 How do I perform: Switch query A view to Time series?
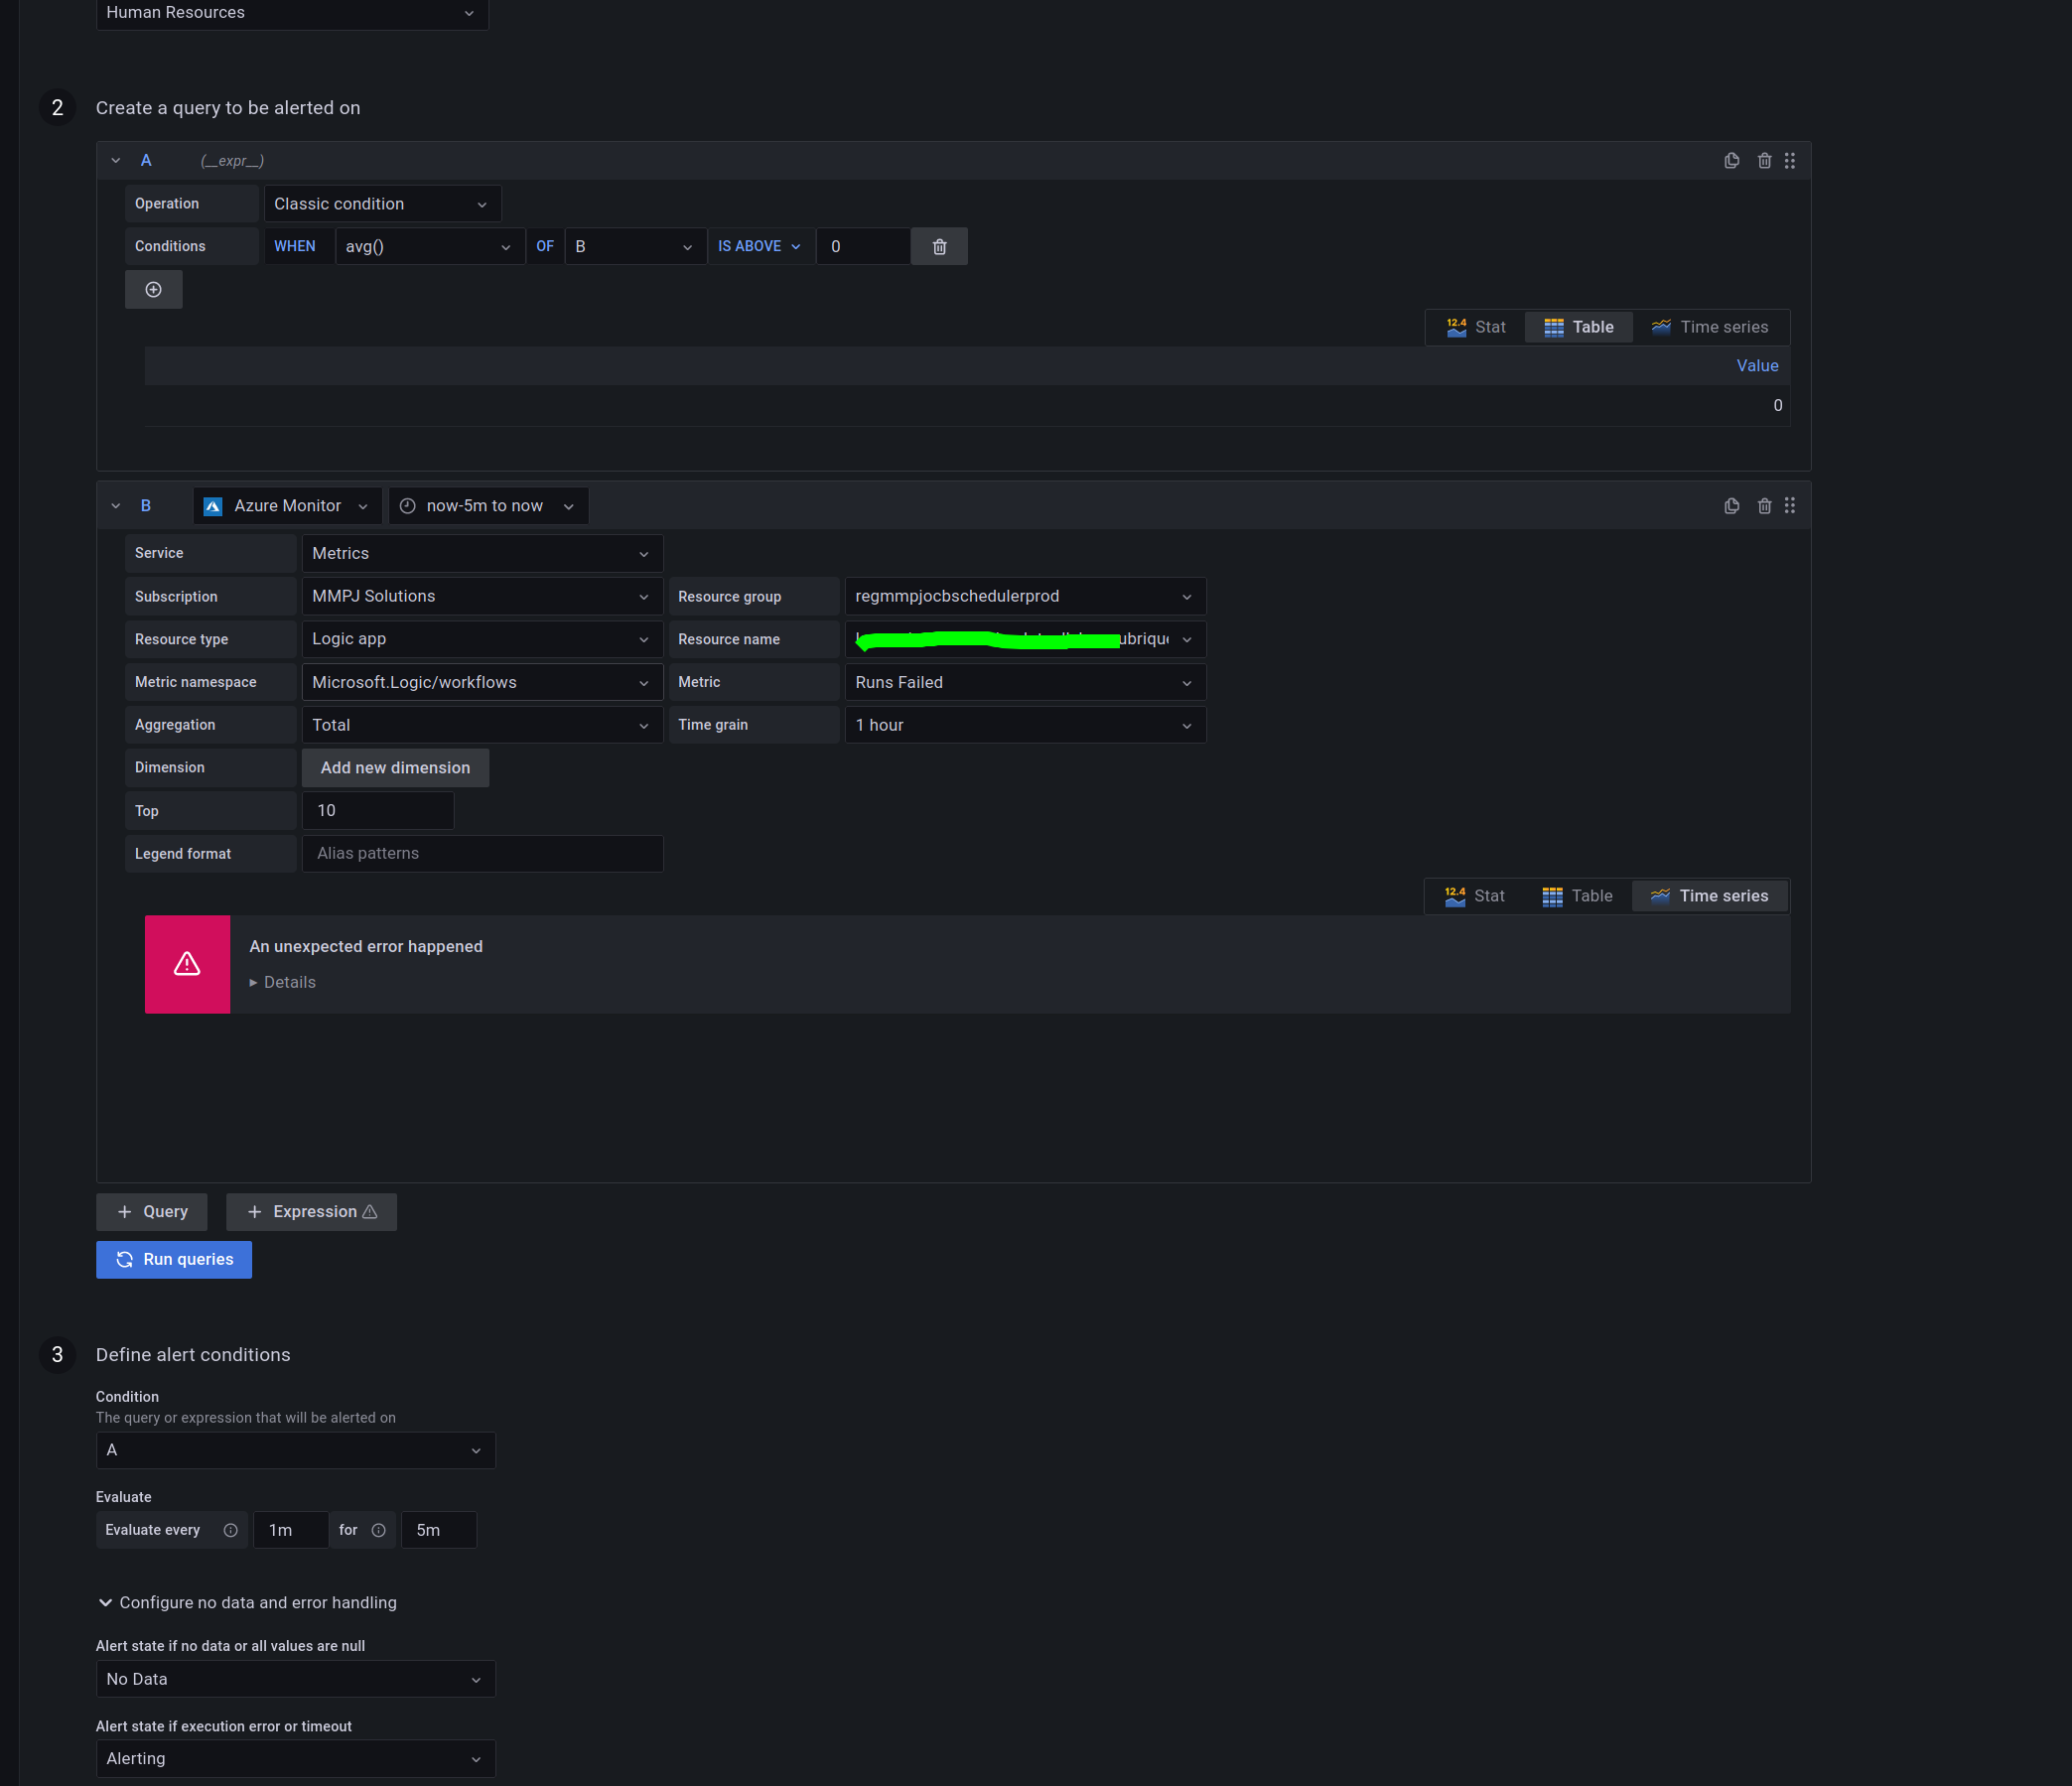[x=1710, y=327]
